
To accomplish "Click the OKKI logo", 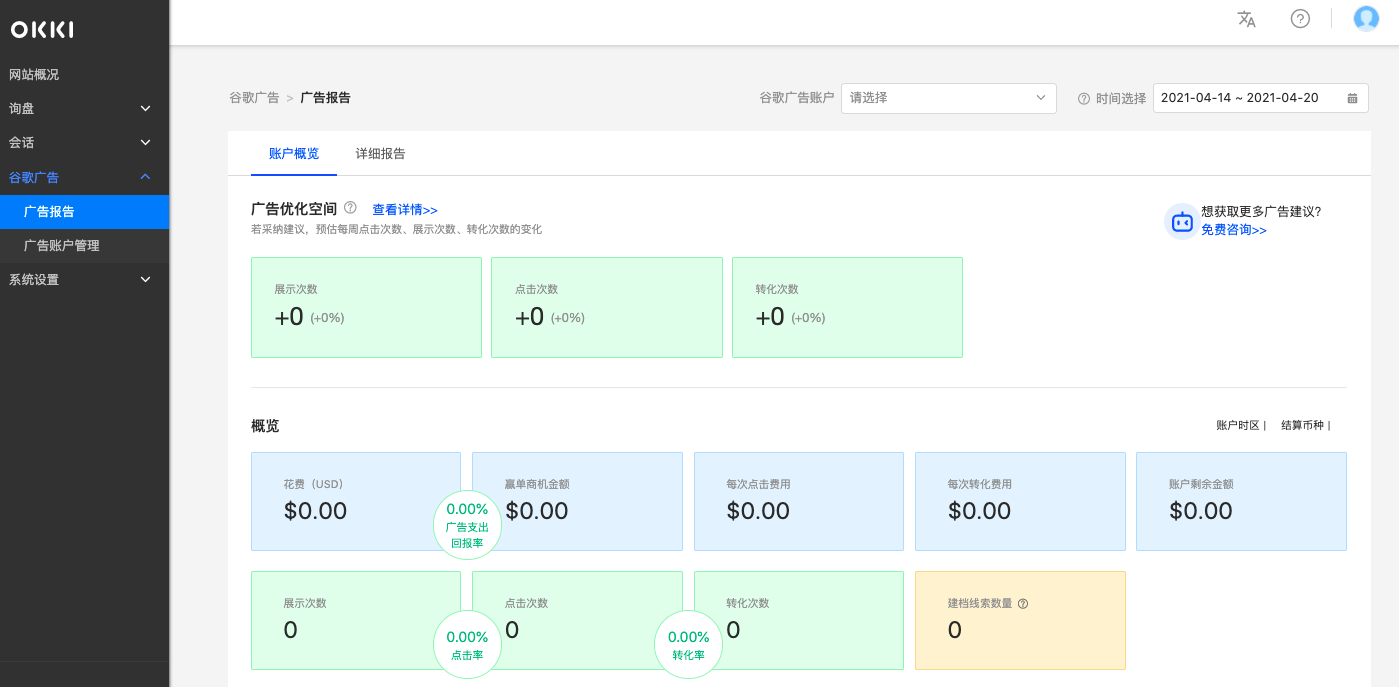I will [42, 30].
